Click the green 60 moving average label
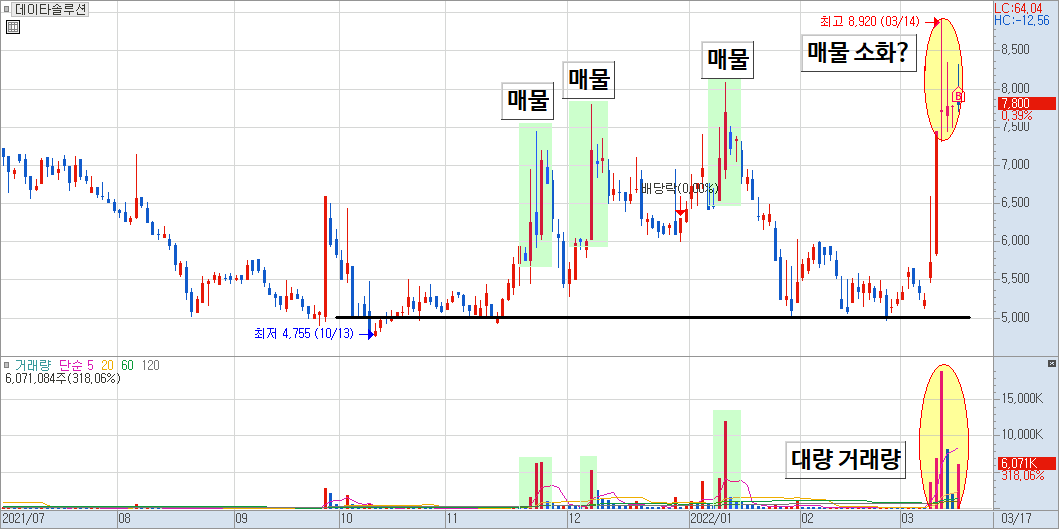Image resolution: width=1059 pixels, height=529 pixels. pos(127,366)
